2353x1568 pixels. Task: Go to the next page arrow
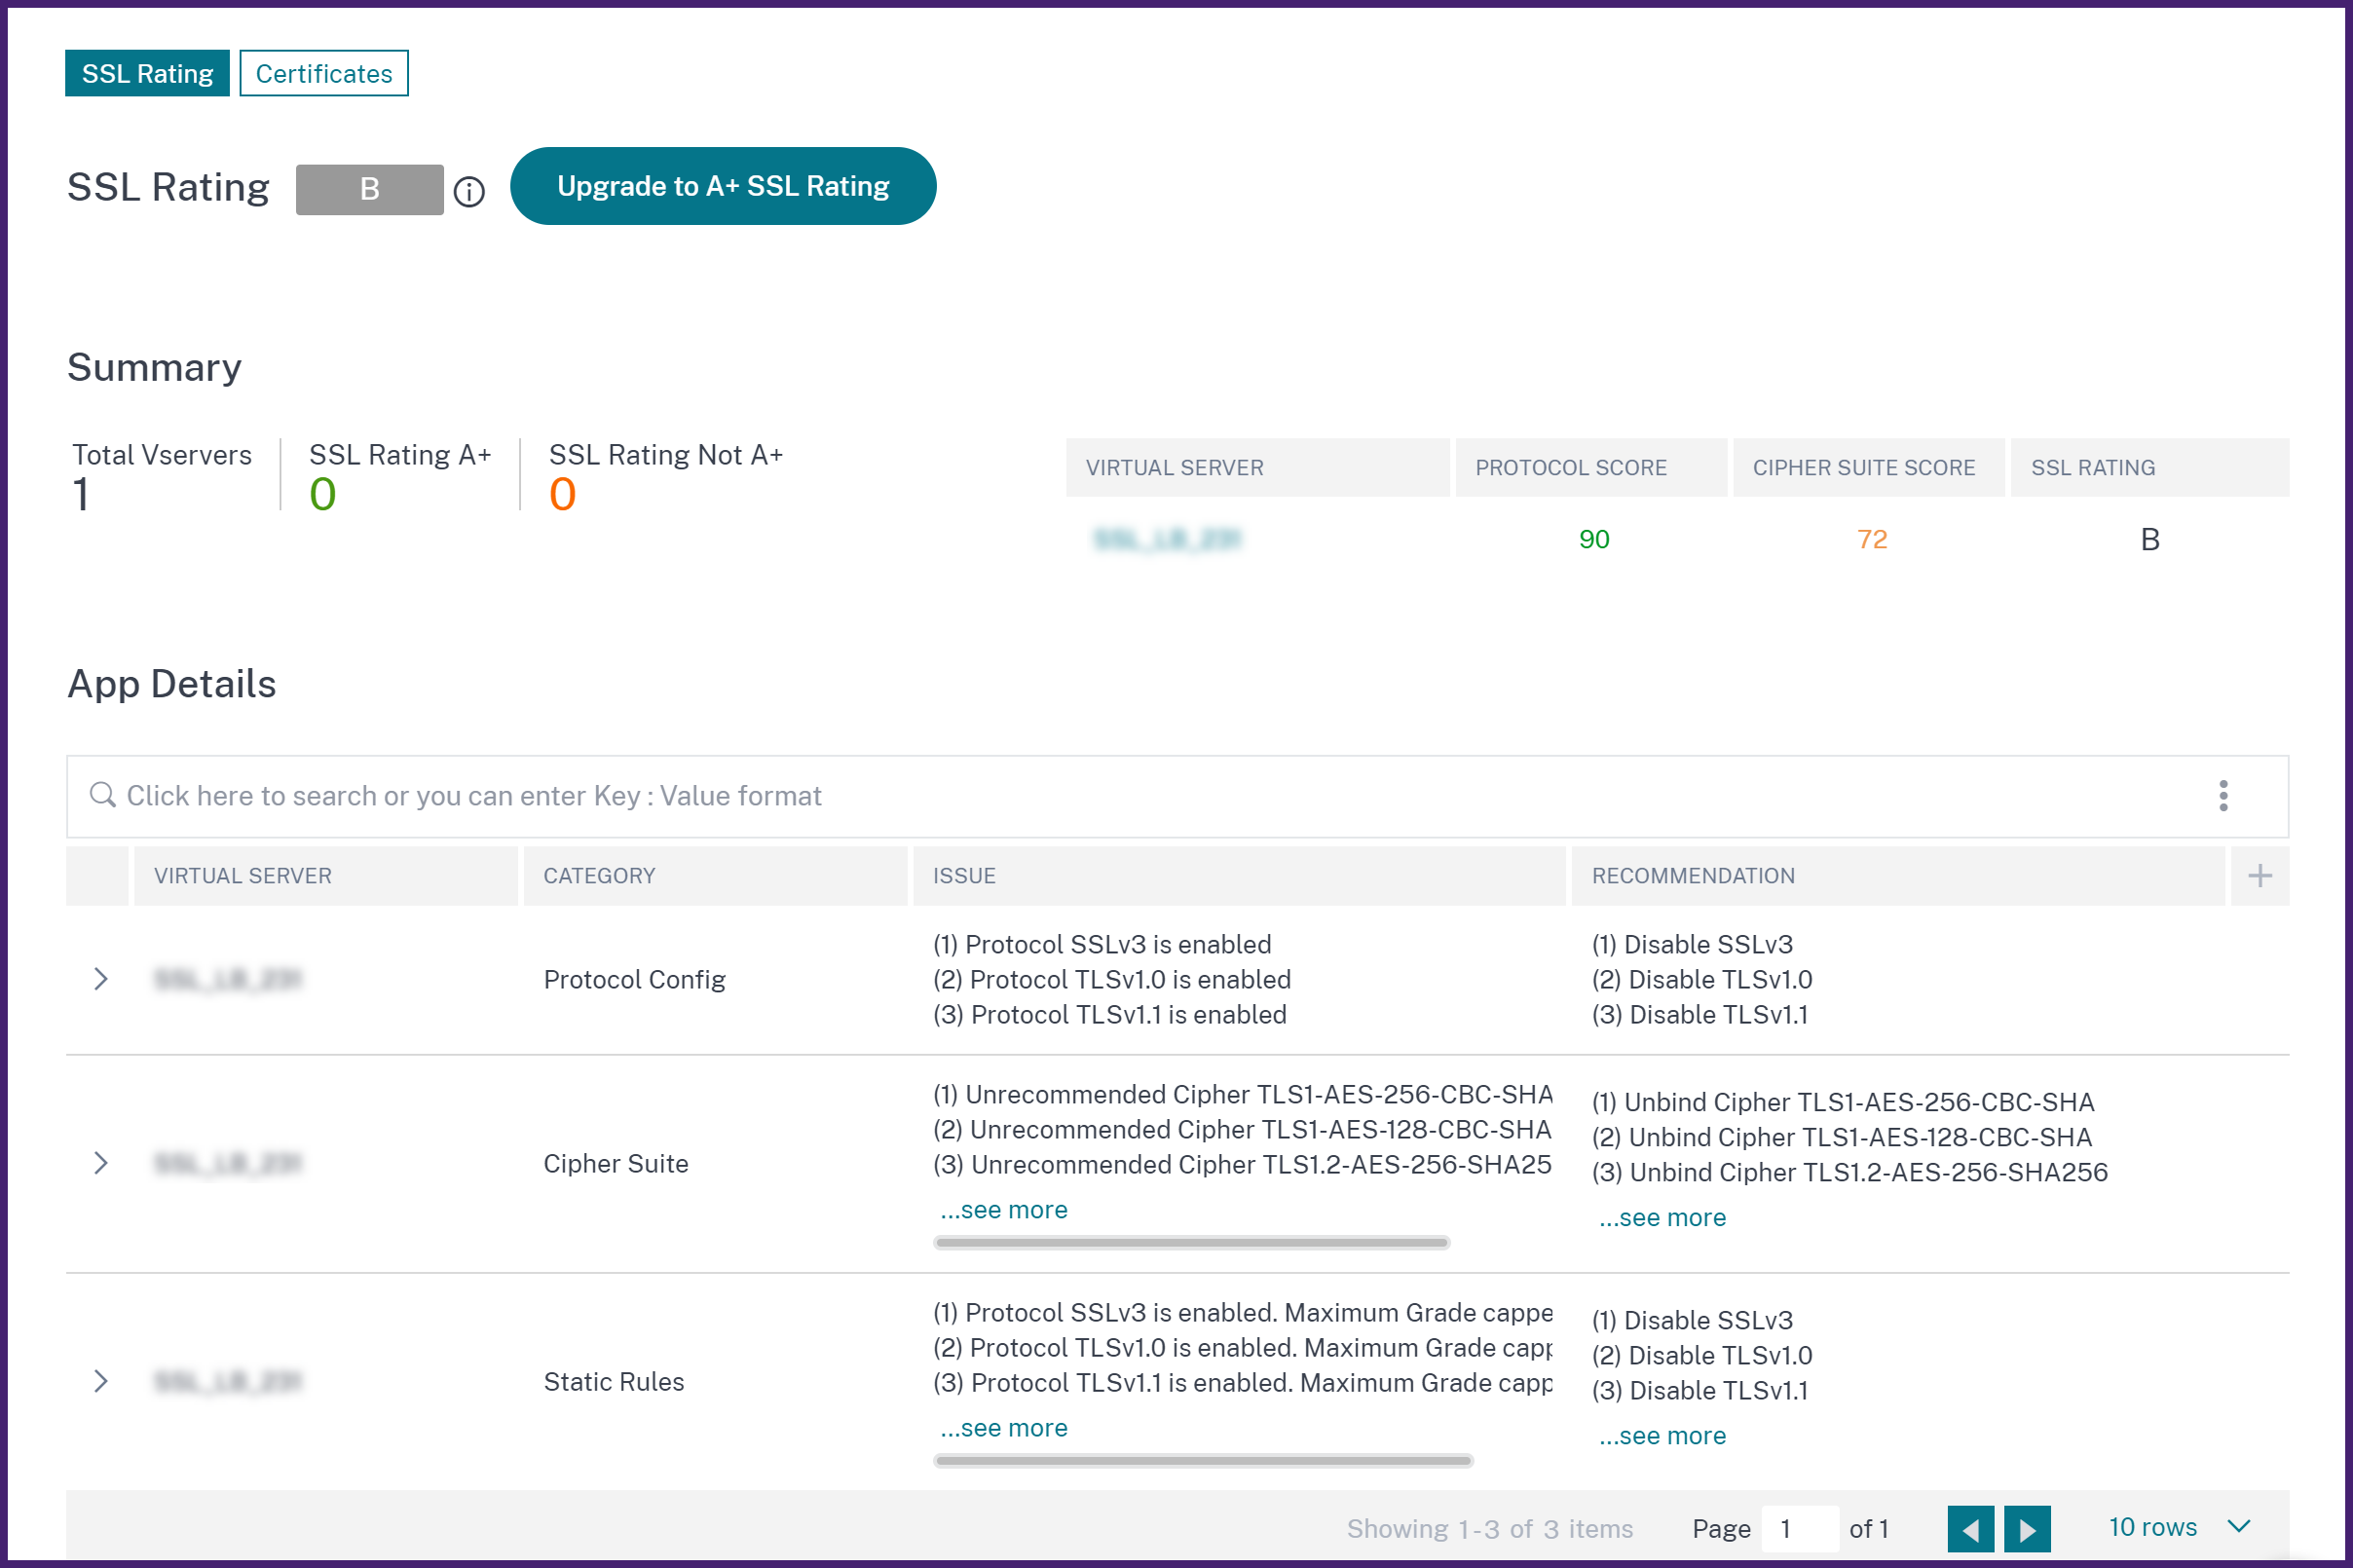point(2027,1529)
